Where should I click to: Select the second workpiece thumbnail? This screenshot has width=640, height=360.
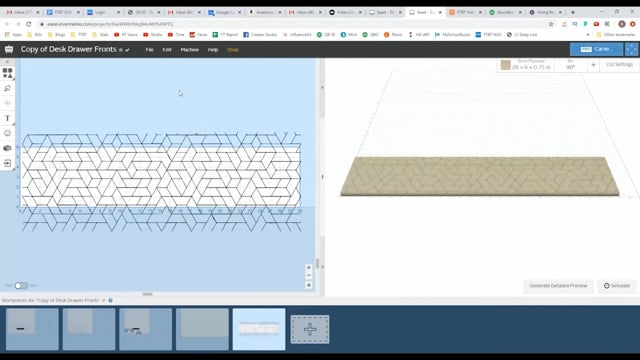[89, 329]
